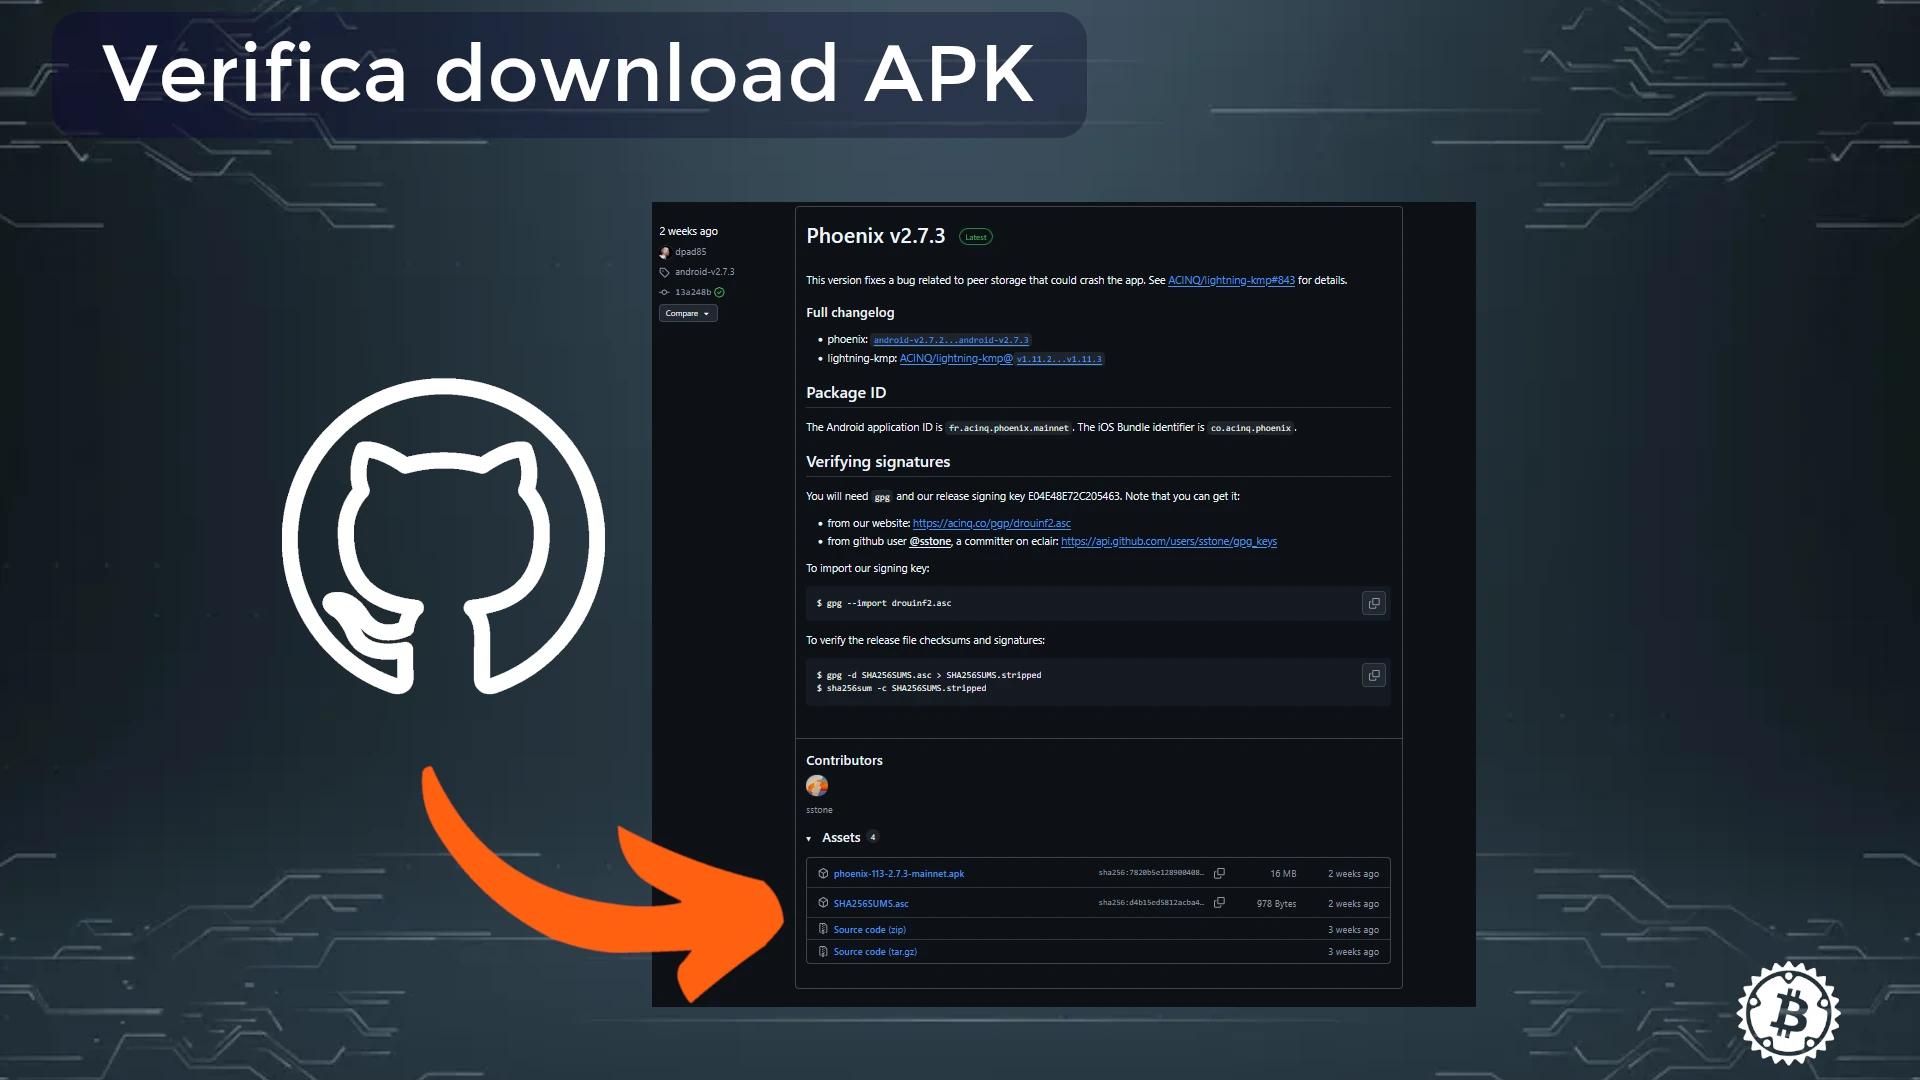Copy the sha256 hash of the APK
This screenshot has width=1920, height=1080.
click(1219, 873)
